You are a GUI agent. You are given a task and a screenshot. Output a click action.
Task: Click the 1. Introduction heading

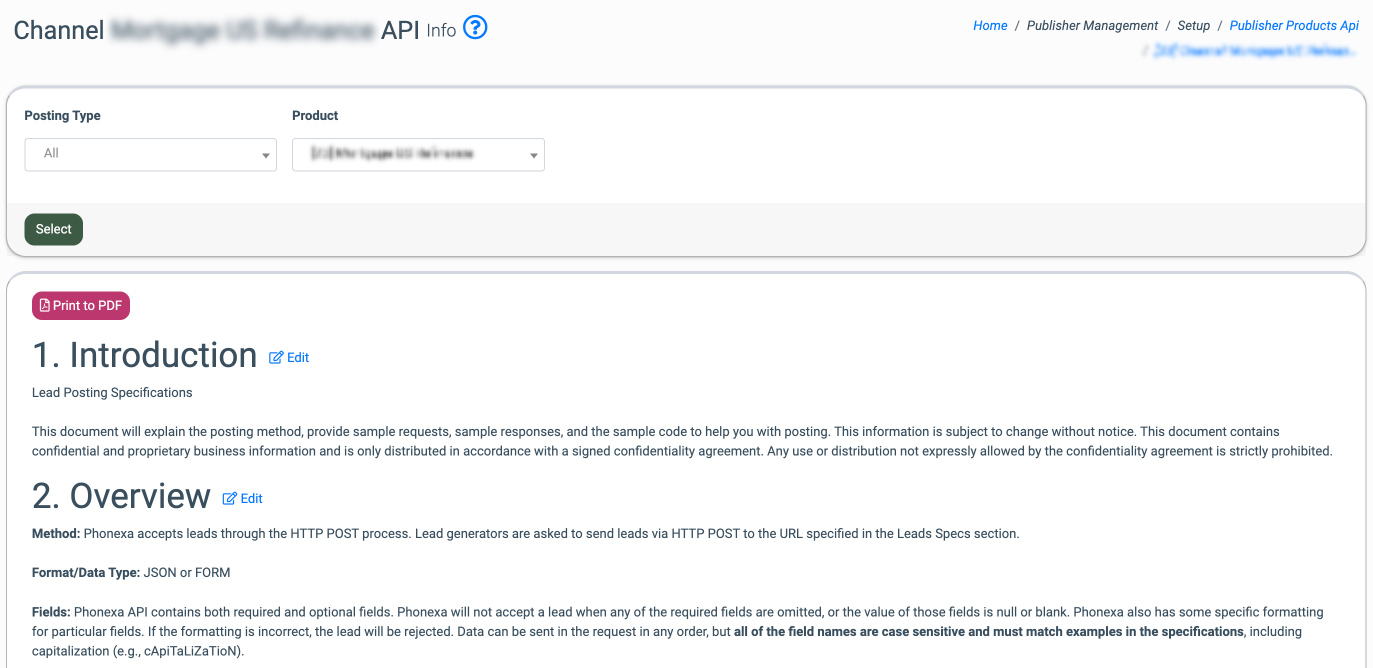coord(145,356)
